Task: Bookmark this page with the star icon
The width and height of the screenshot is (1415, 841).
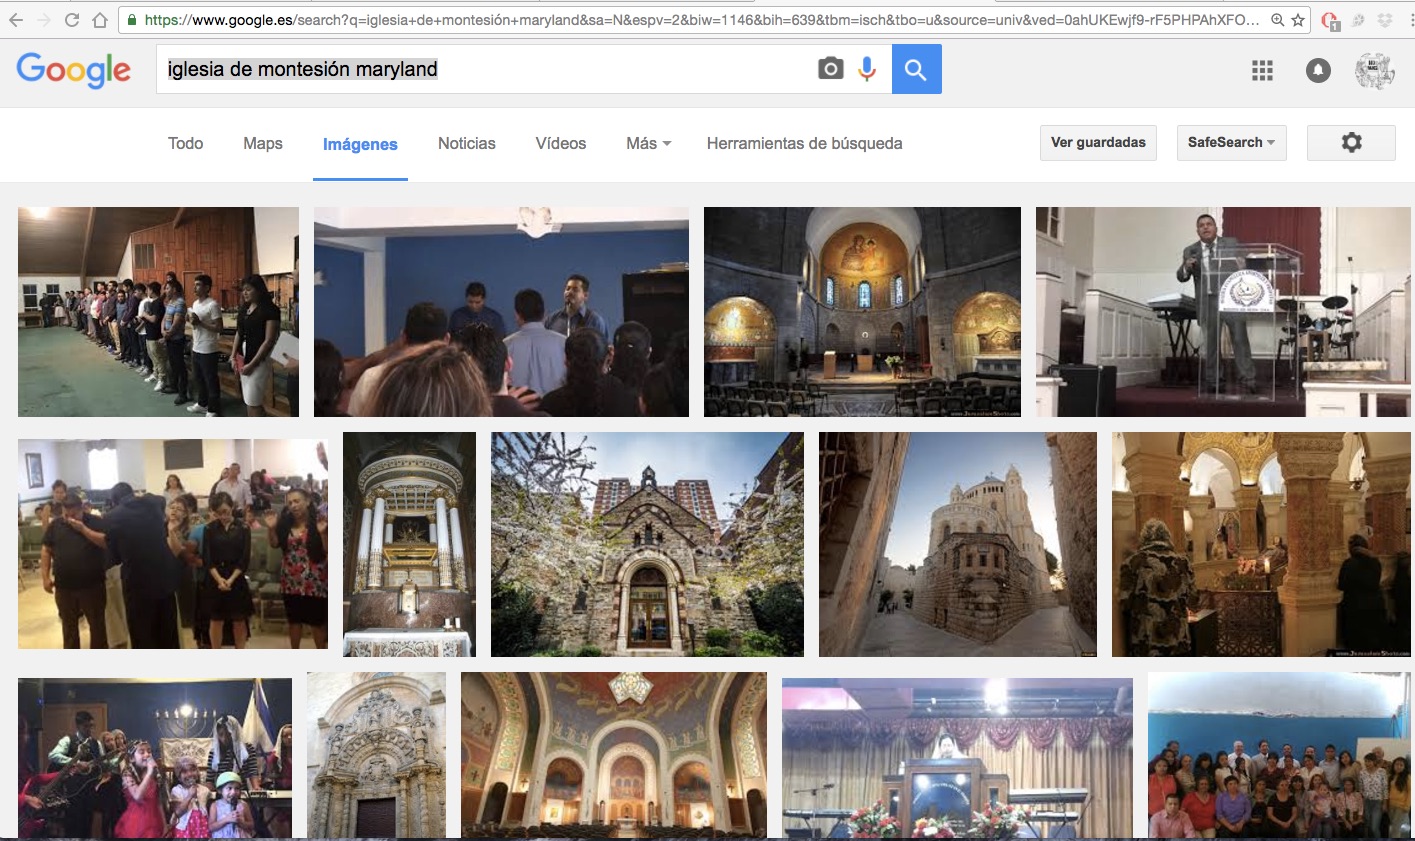Action: [1298, 20]
